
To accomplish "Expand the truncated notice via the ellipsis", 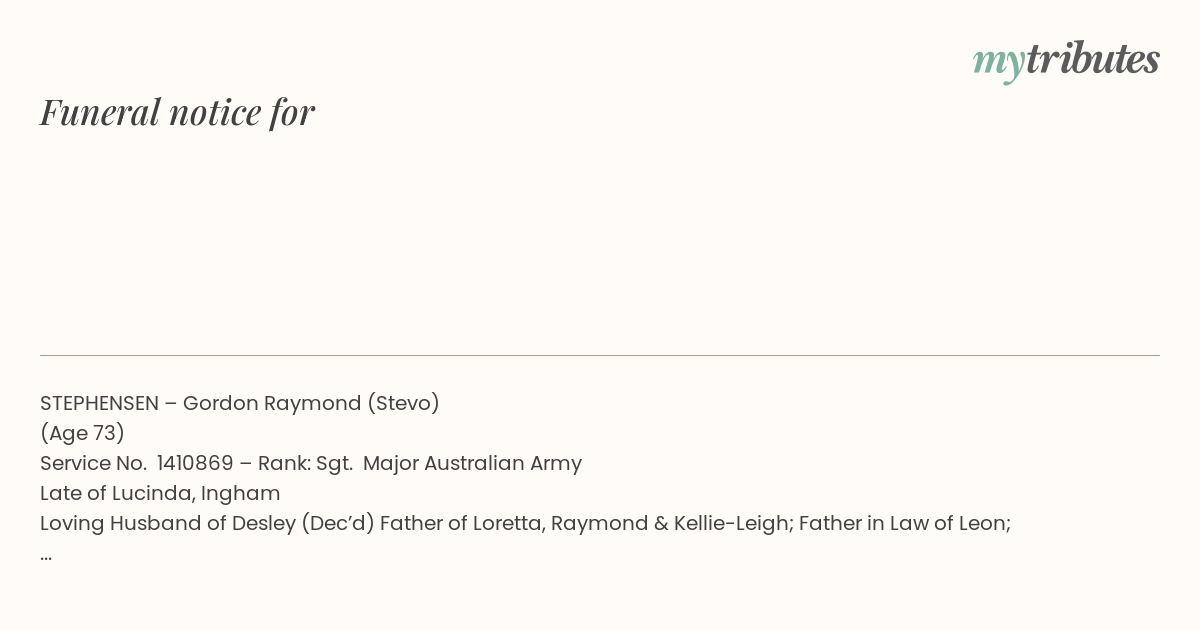I will pyautogui.click(x=46, y=556).
